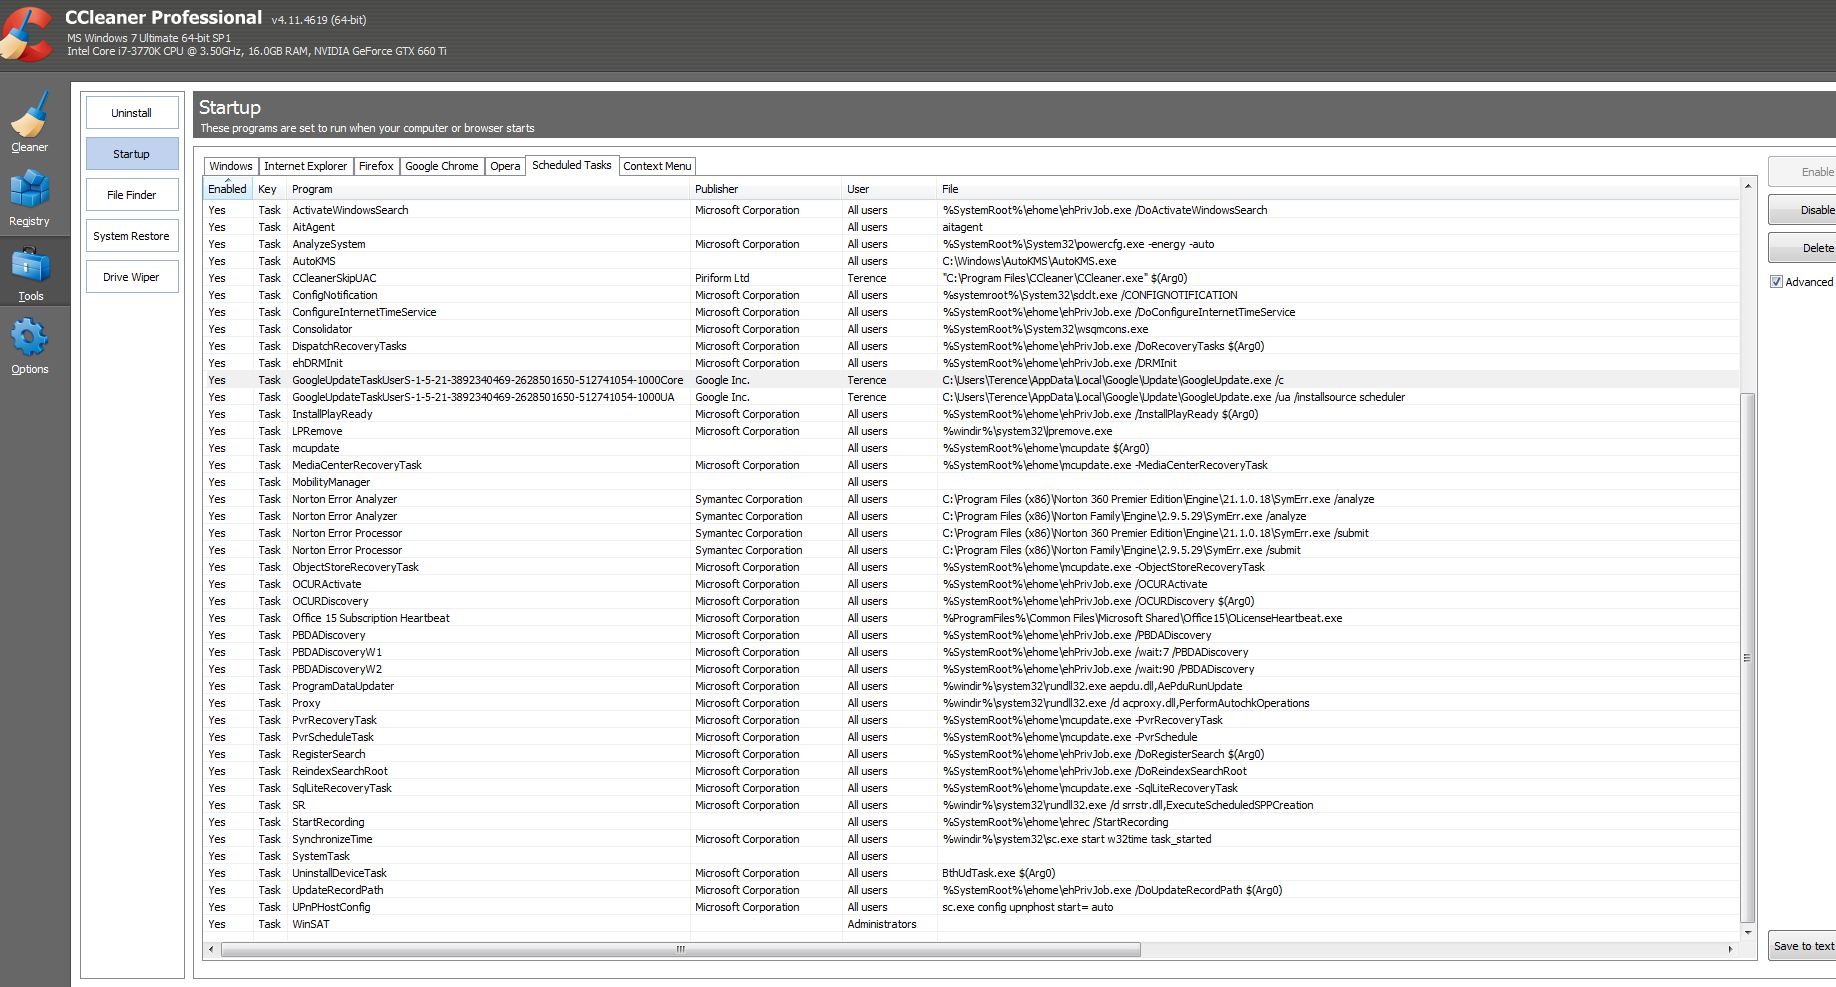Click the vertical scrollbar up arrow
Viewport: 1836px width, 987px height.
pos(1748,187)
